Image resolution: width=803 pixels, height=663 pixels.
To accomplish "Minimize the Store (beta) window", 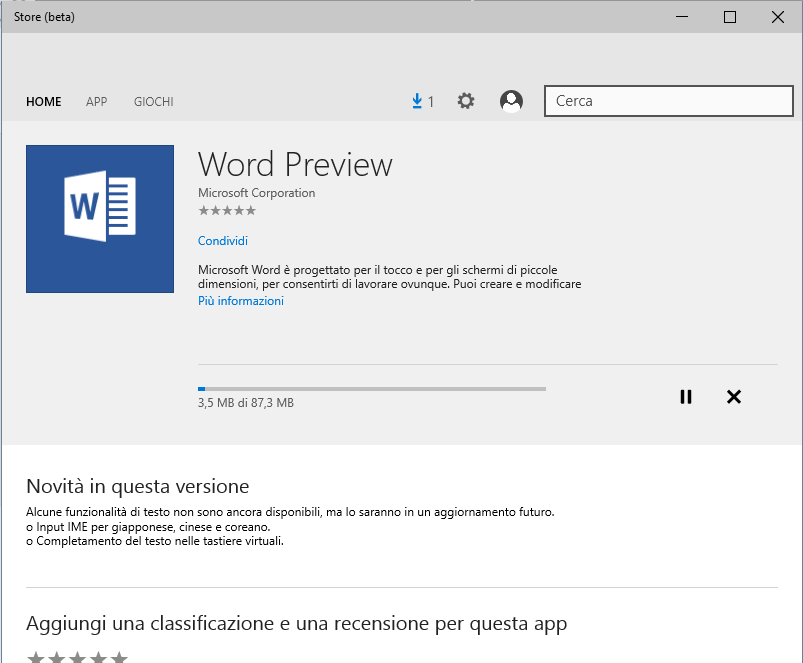I will (683, 17).
